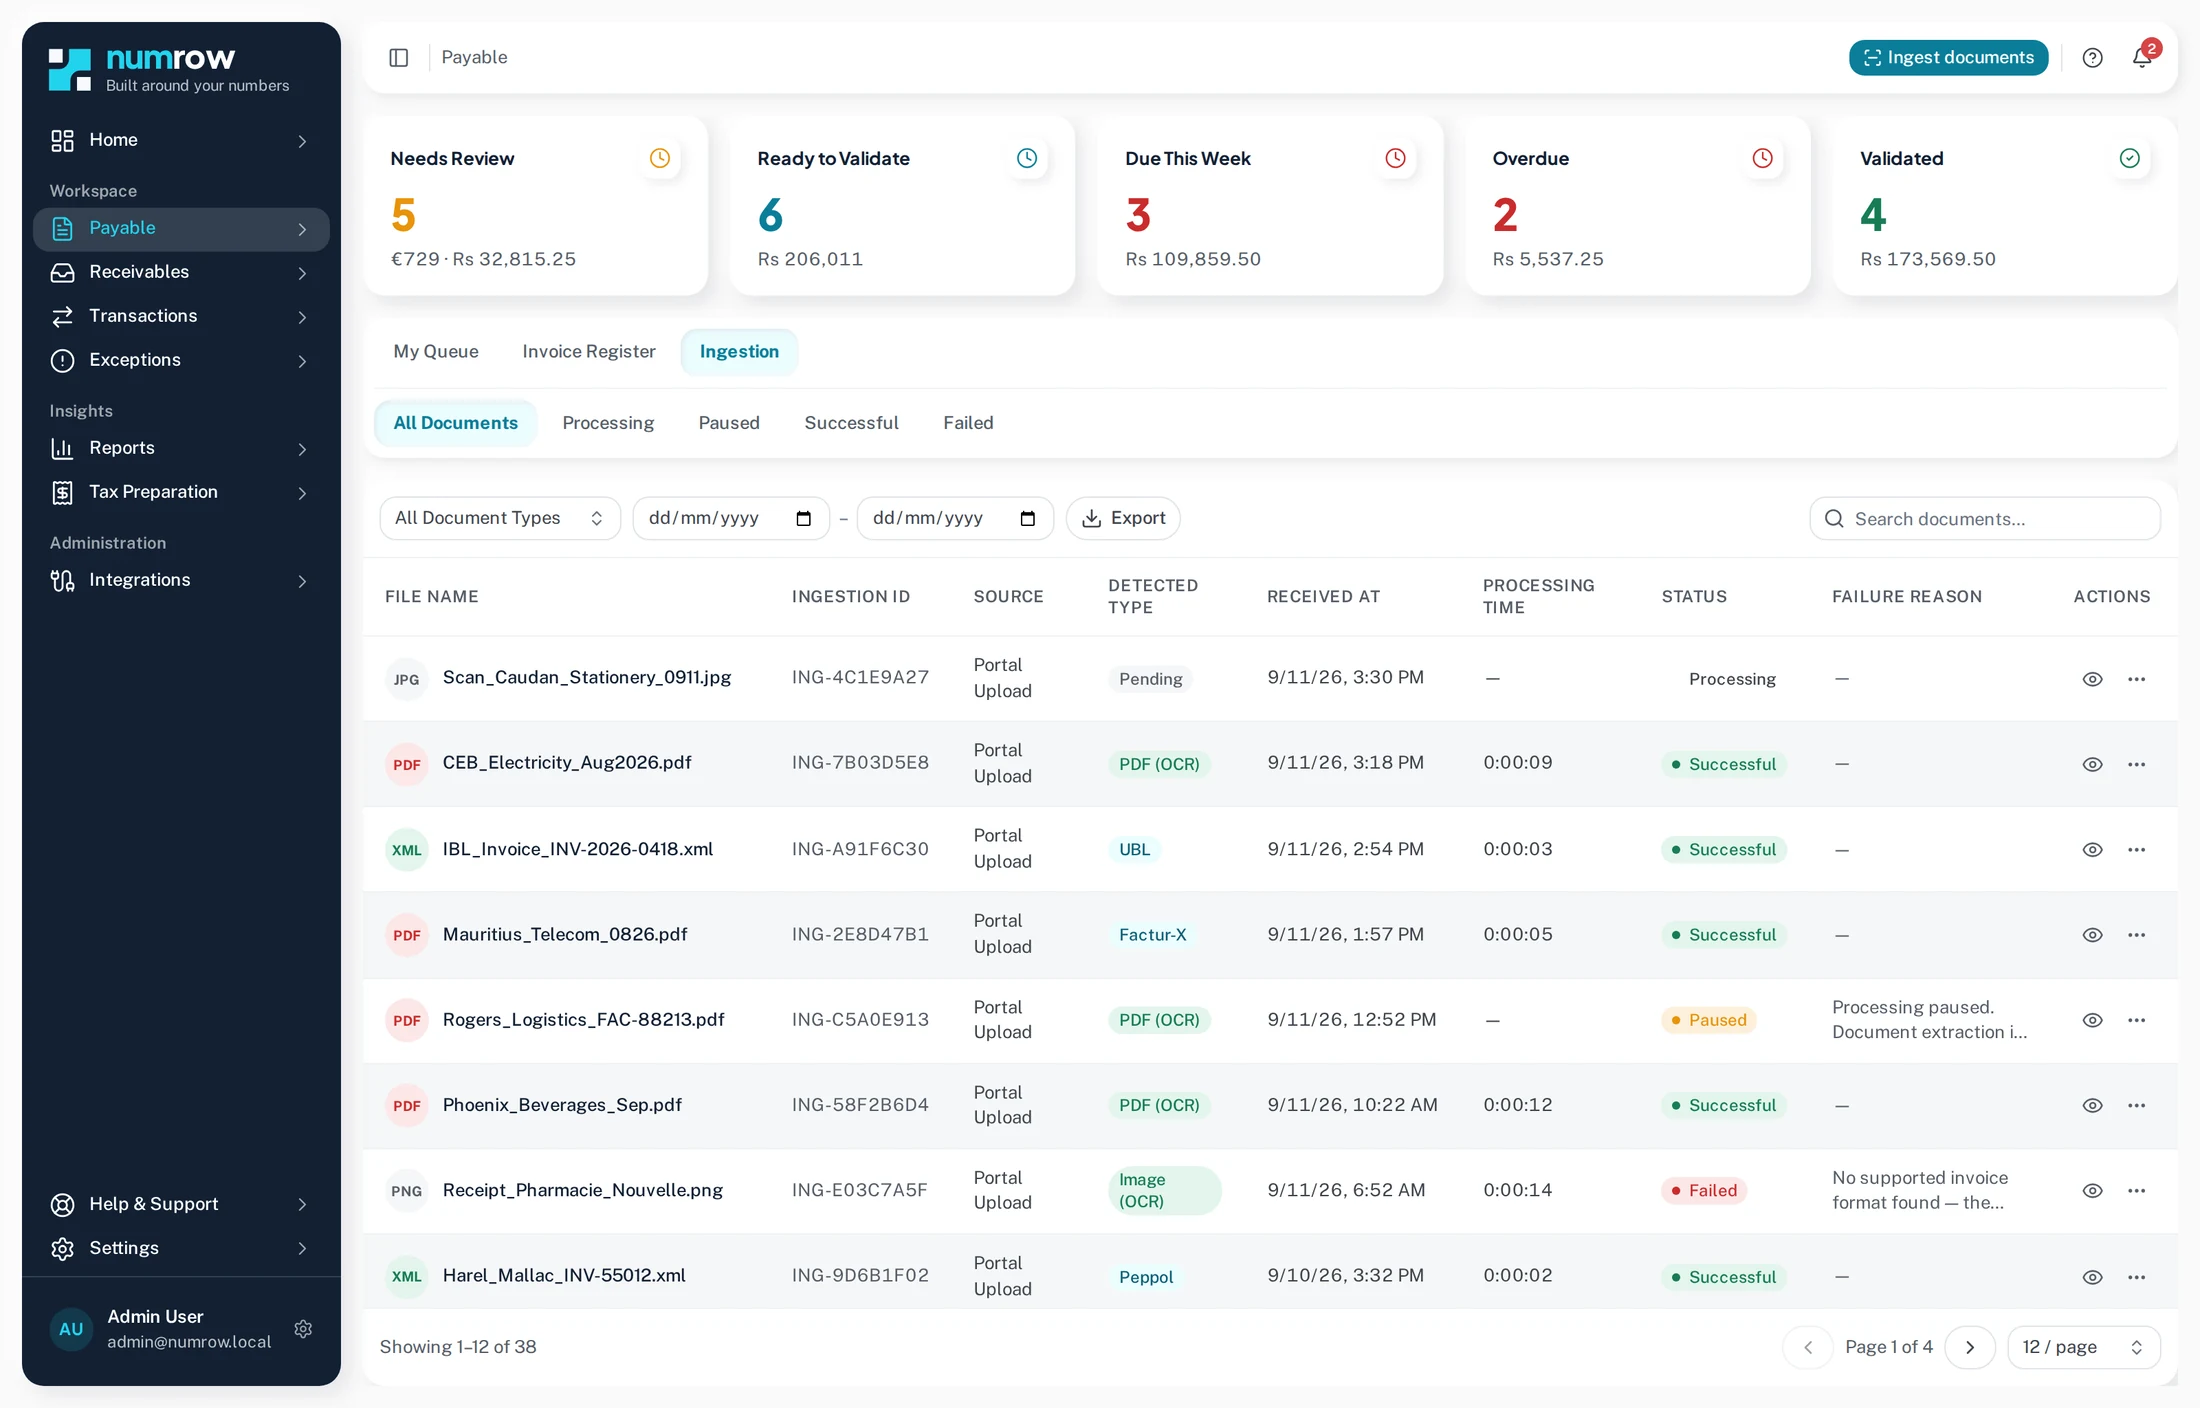Image resolution: width=2200 pixels, height=1408 pixels.
Task: Open actions menu for Harel_Mallac_INV-55012.xml
Action: [x=2137, y=1277]
